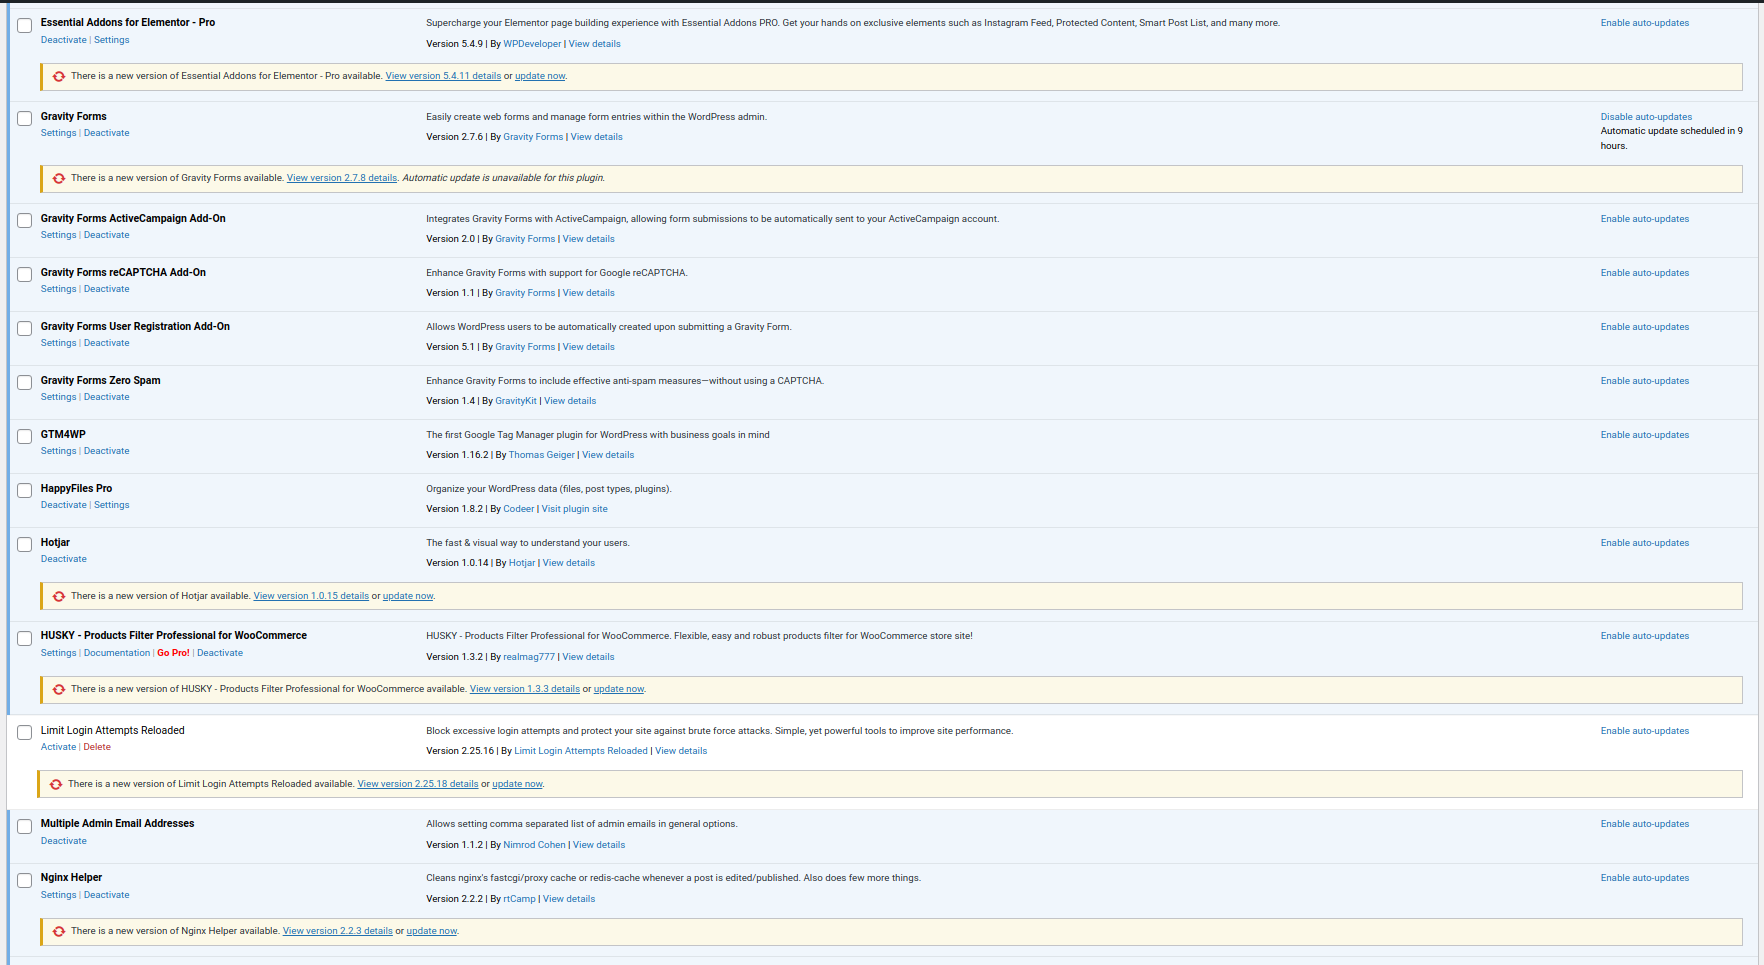Check the Gravity Forms Zero Spam checkbox
Viewport: 1764px width, 965px height.
[x=25, y=383]
